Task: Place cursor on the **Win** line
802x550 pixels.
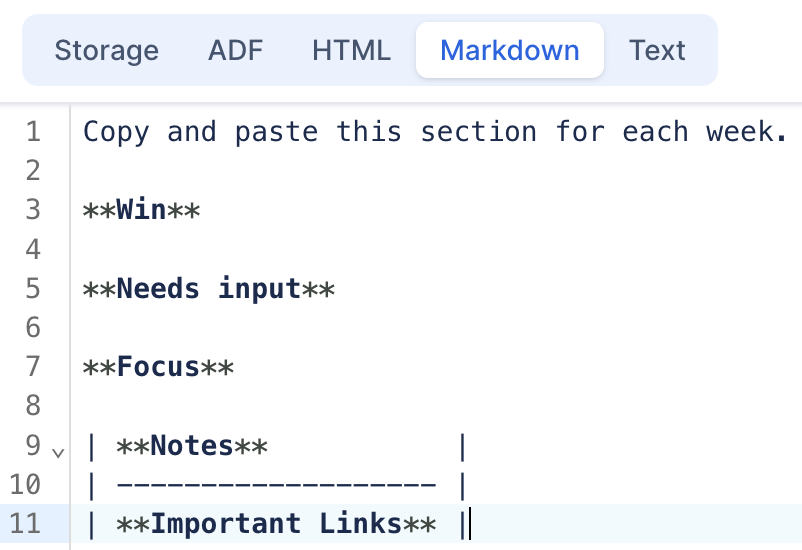Action: [x=142, y=210]
